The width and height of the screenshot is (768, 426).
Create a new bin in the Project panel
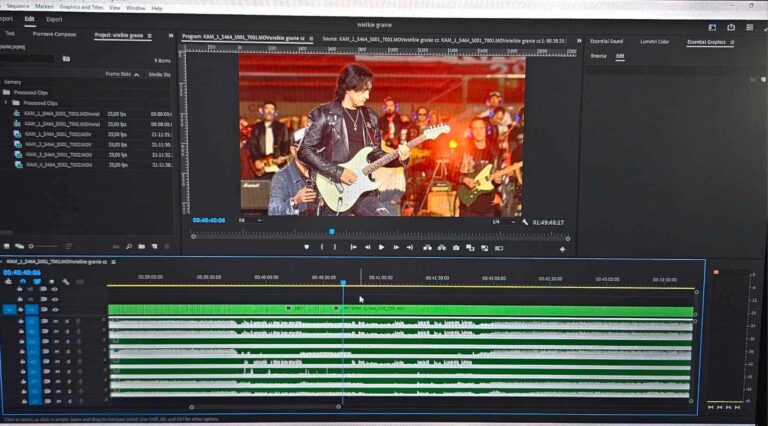[x=142, y=246]
